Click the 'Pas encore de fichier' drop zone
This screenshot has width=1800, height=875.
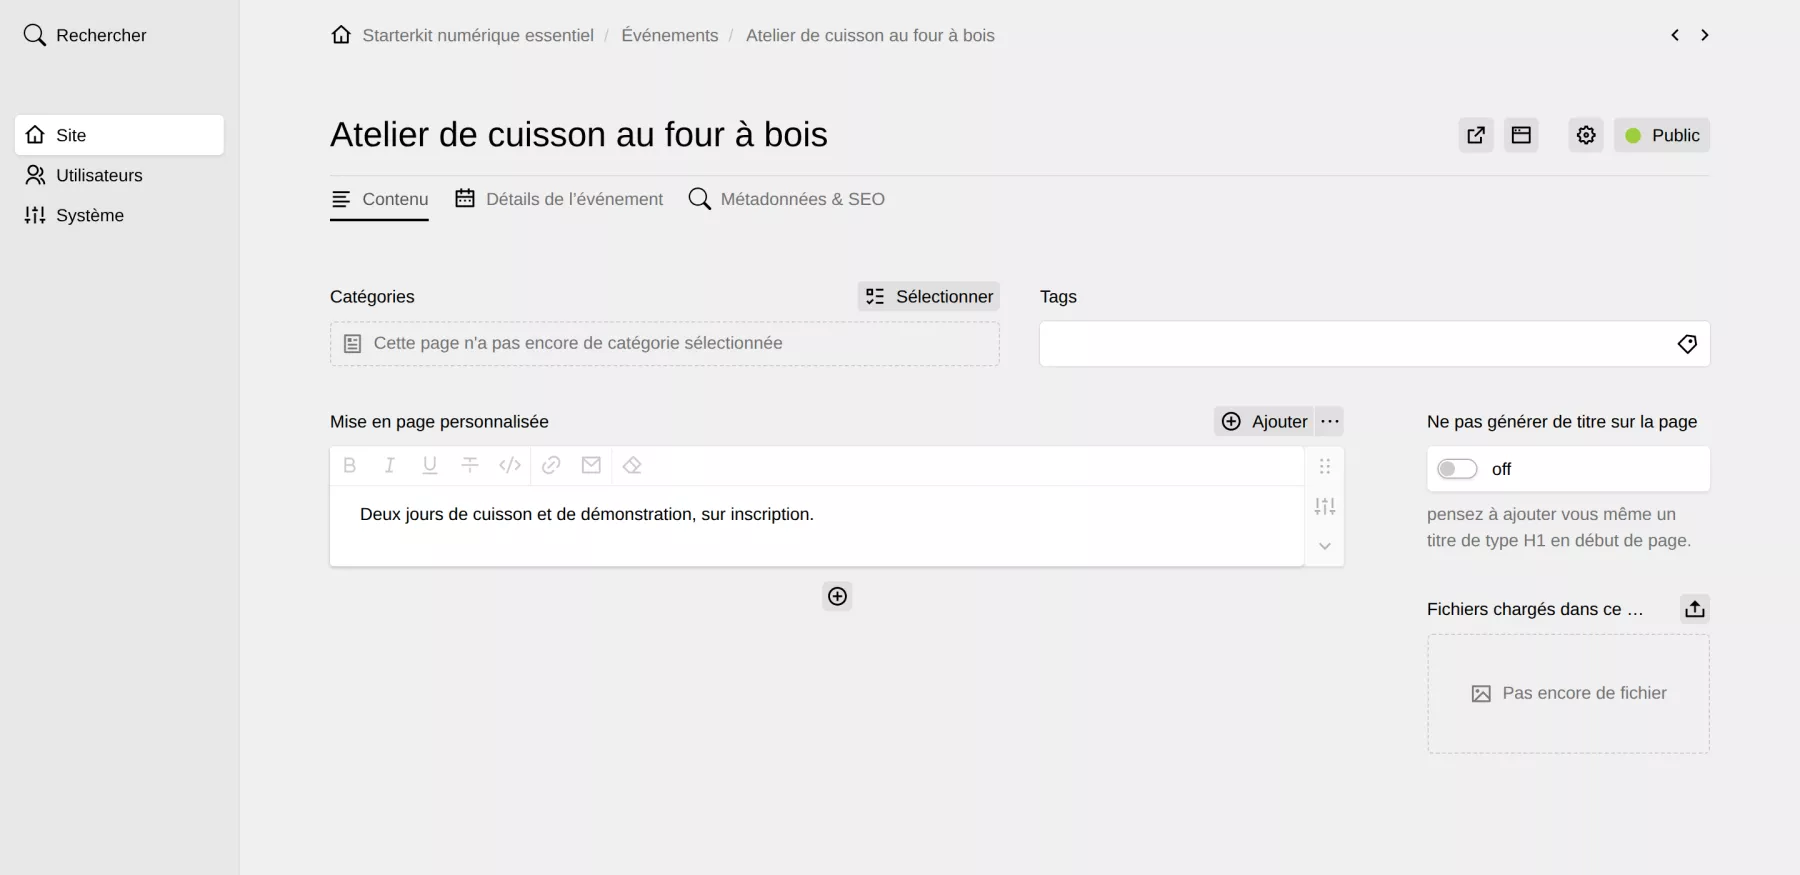1568,693
